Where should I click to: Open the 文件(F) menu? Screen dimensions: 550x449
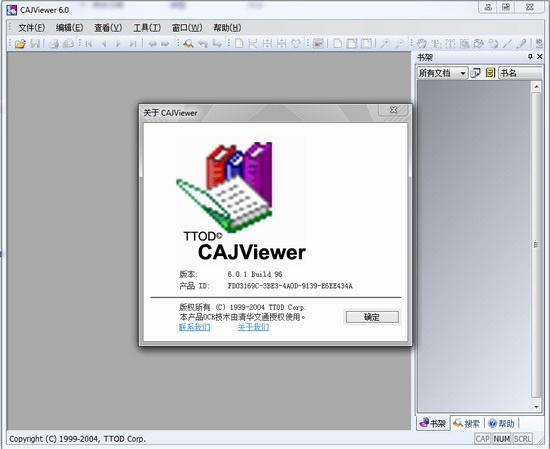click(32, 28)
